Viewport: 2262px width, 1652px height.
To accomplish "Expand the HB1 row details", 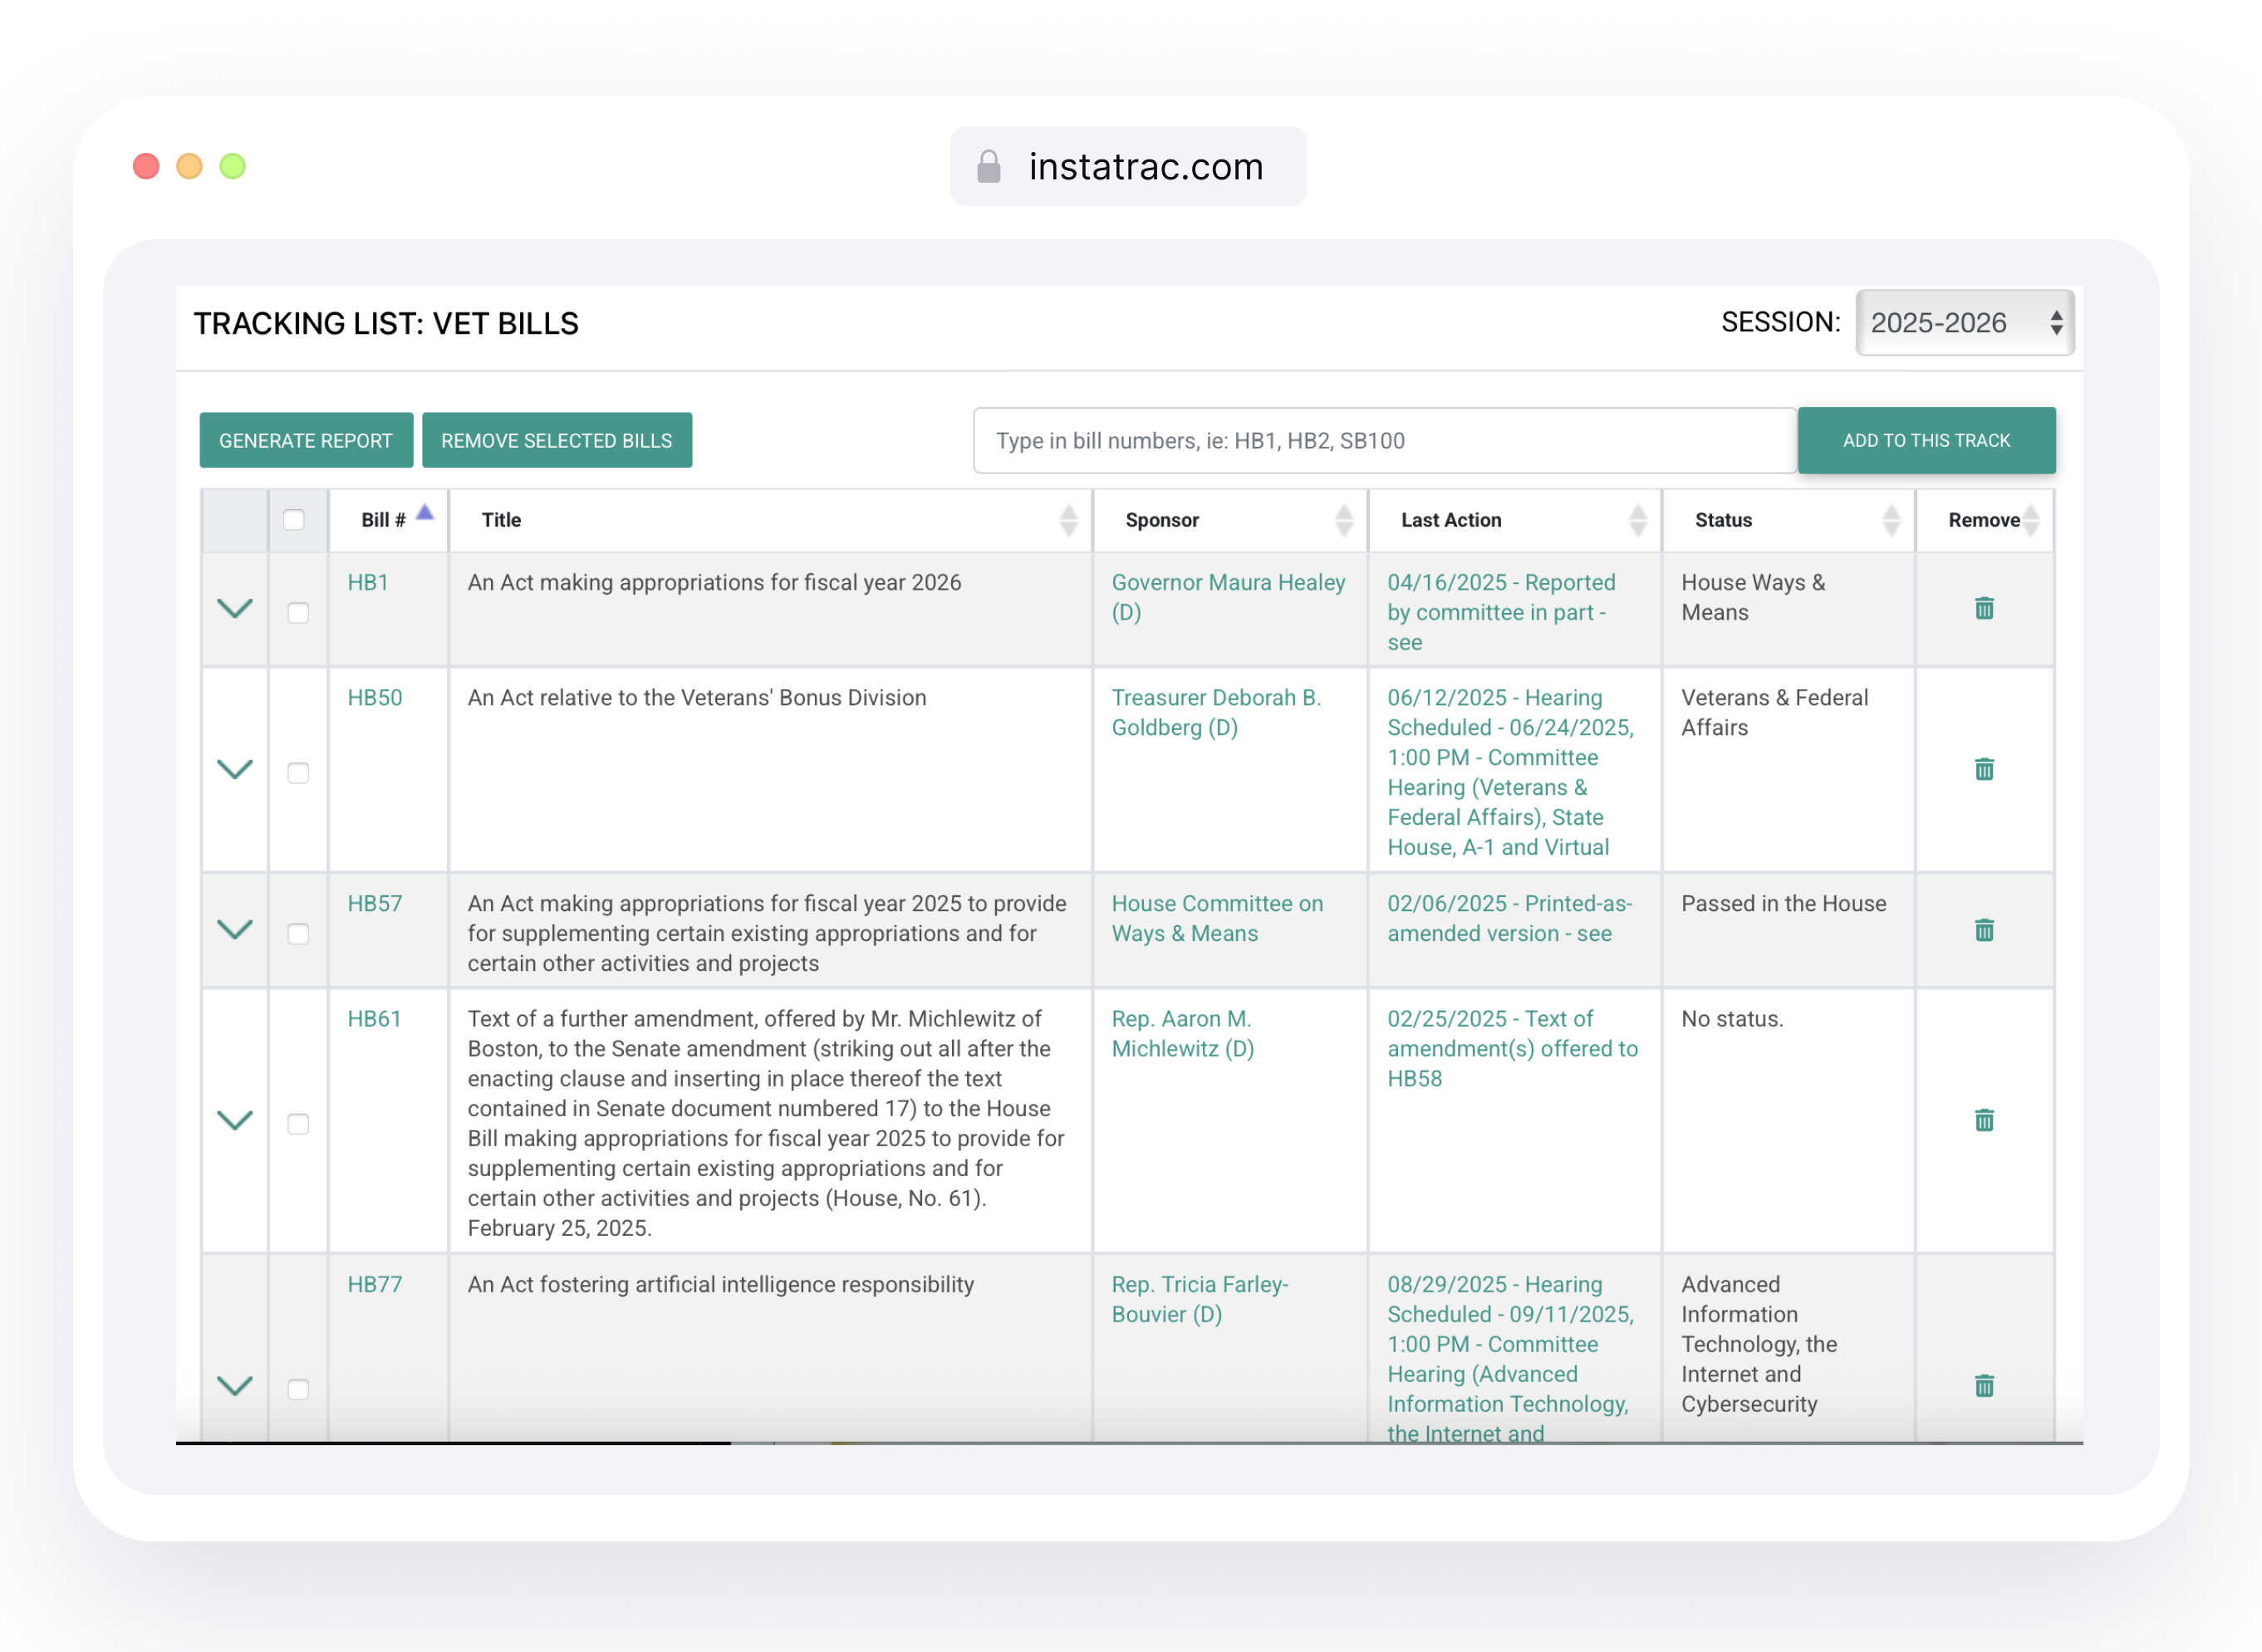I will click(235, 608).
